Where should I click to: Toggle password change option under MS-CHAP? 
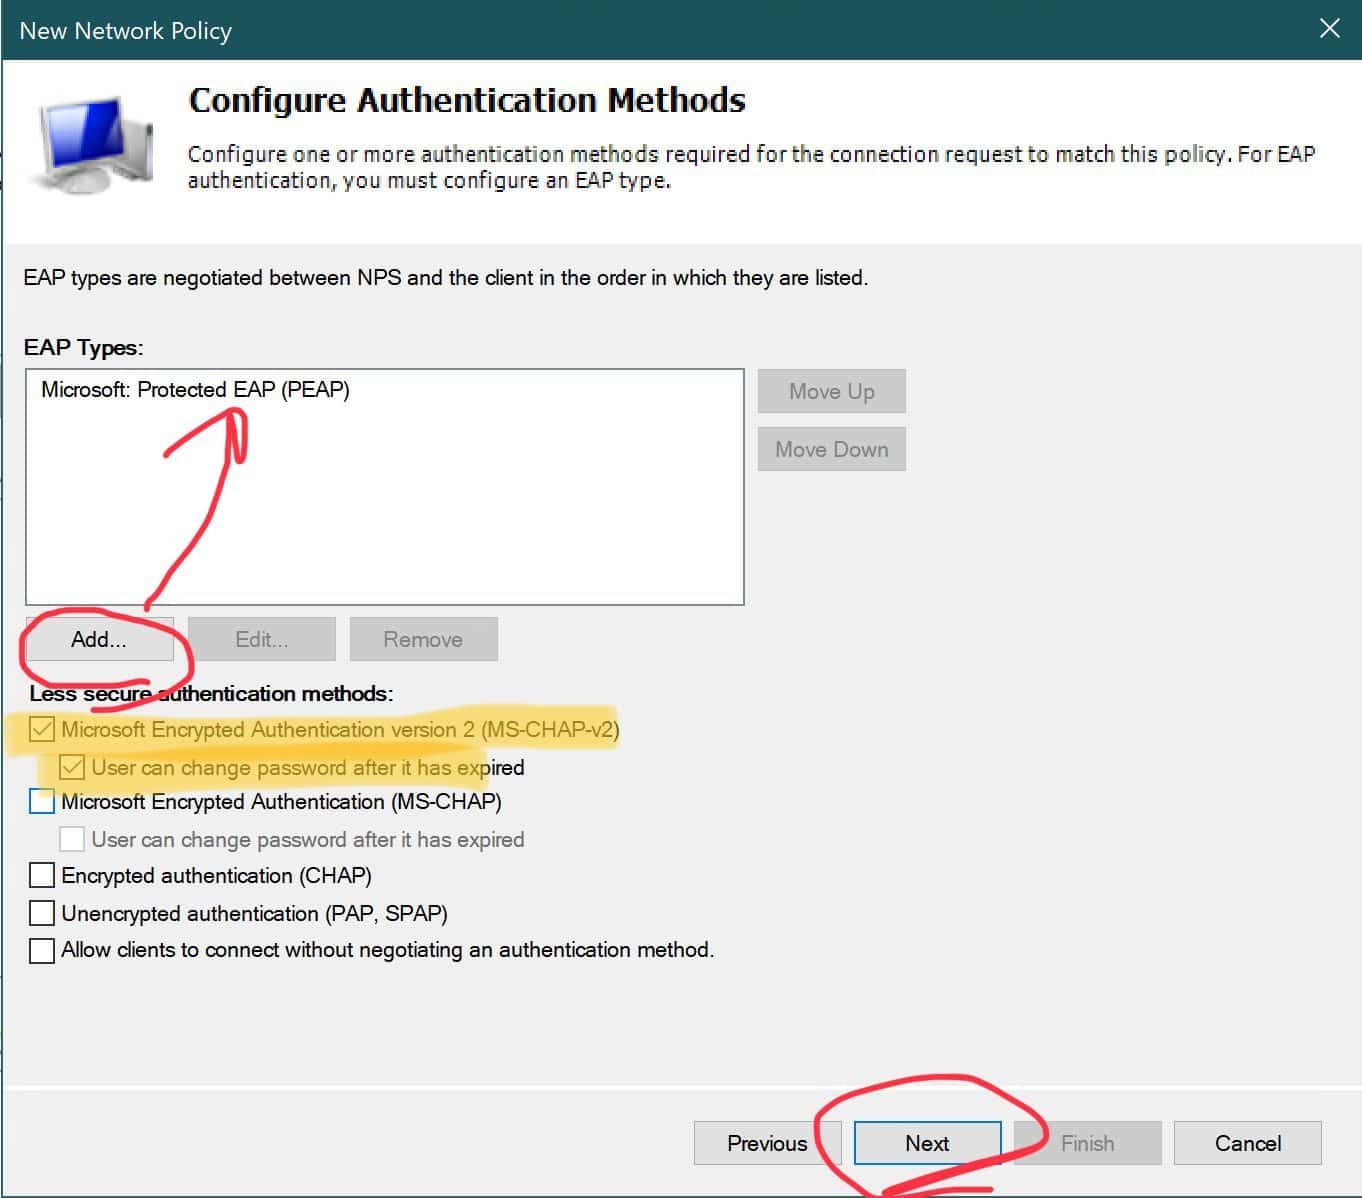pos(72,840)
